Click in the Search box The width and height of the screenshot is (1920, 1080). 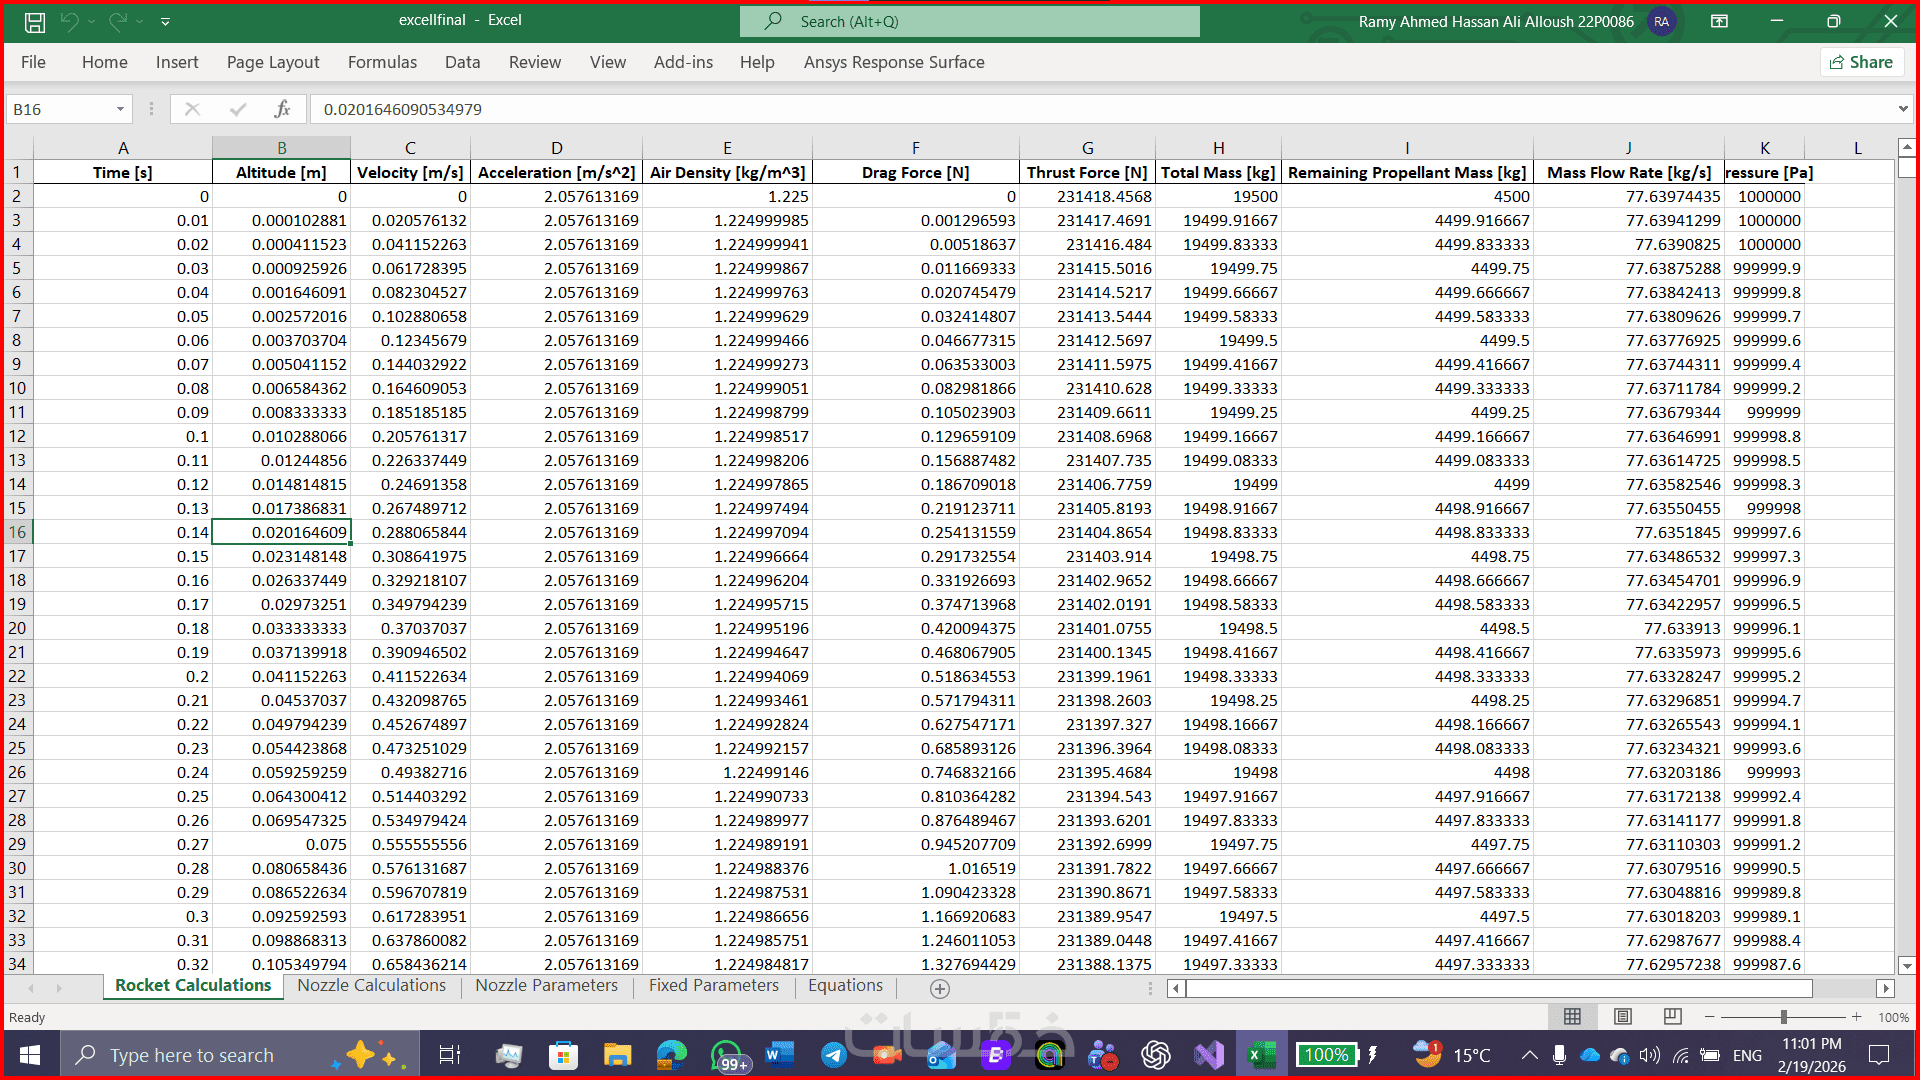pyautogui.click(x=970, y=21)
